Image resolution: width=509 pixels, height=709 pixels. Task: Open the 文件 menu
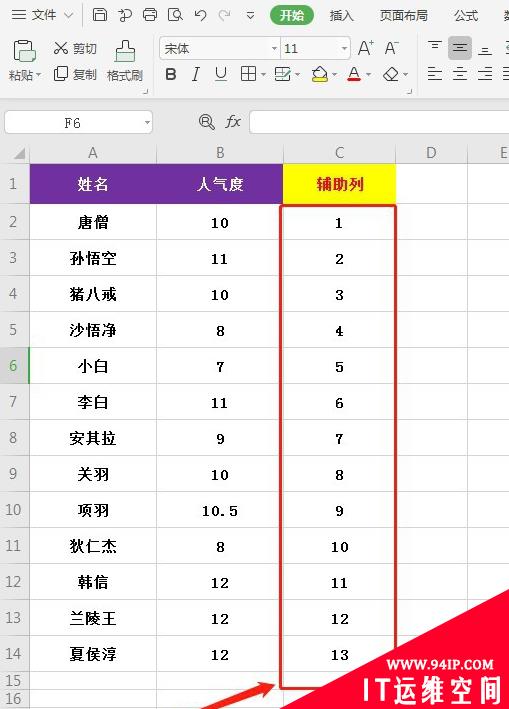pos(43,15)
